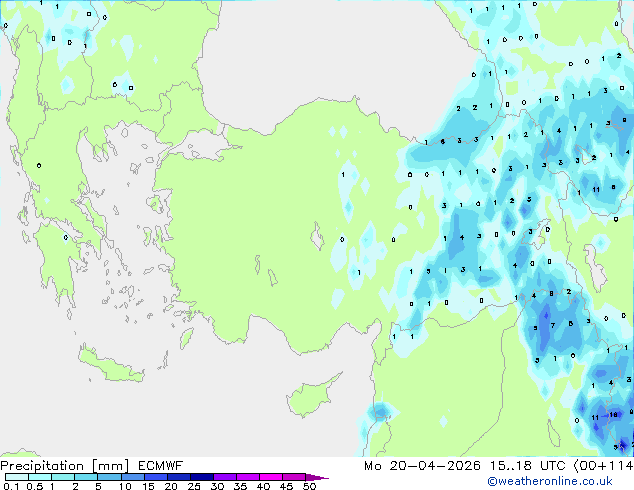Click the '0.1' legend scale label
The width and height of the screenshot is (634, 490).
click(x=11, y=486)
